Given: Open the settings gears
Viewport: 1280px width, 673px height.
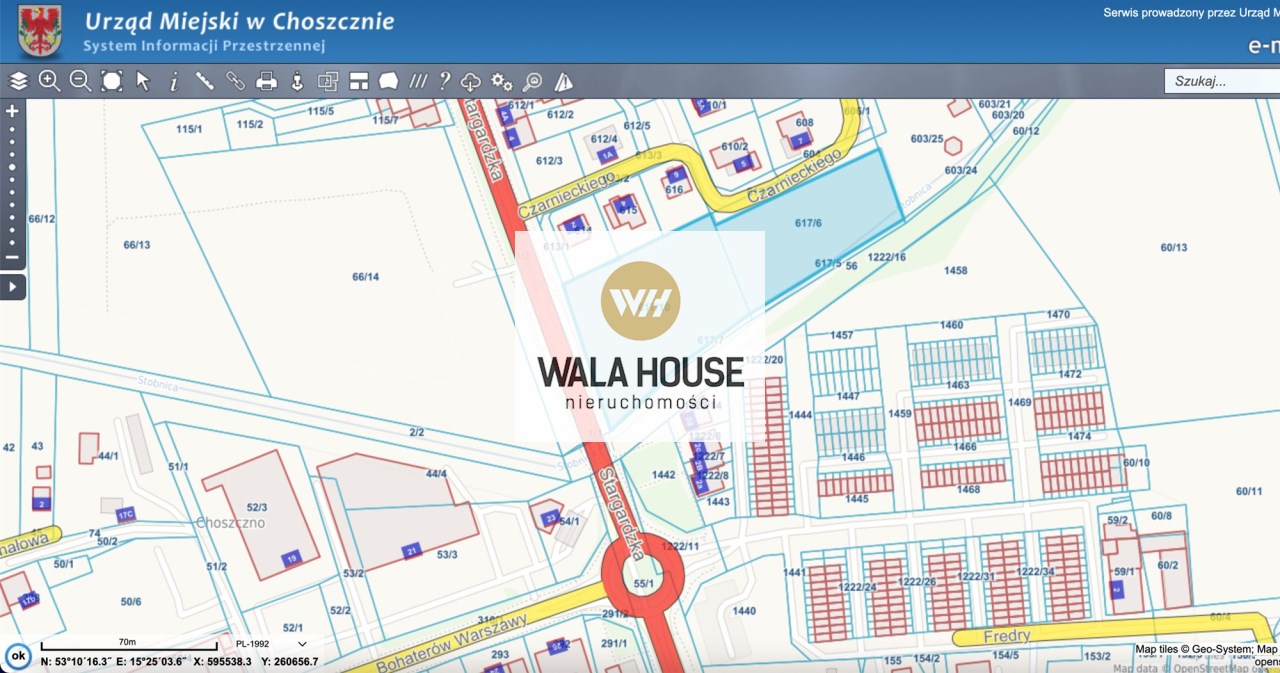Looking at the screenshot, I should pyautogui.click(x=502, y=81).
